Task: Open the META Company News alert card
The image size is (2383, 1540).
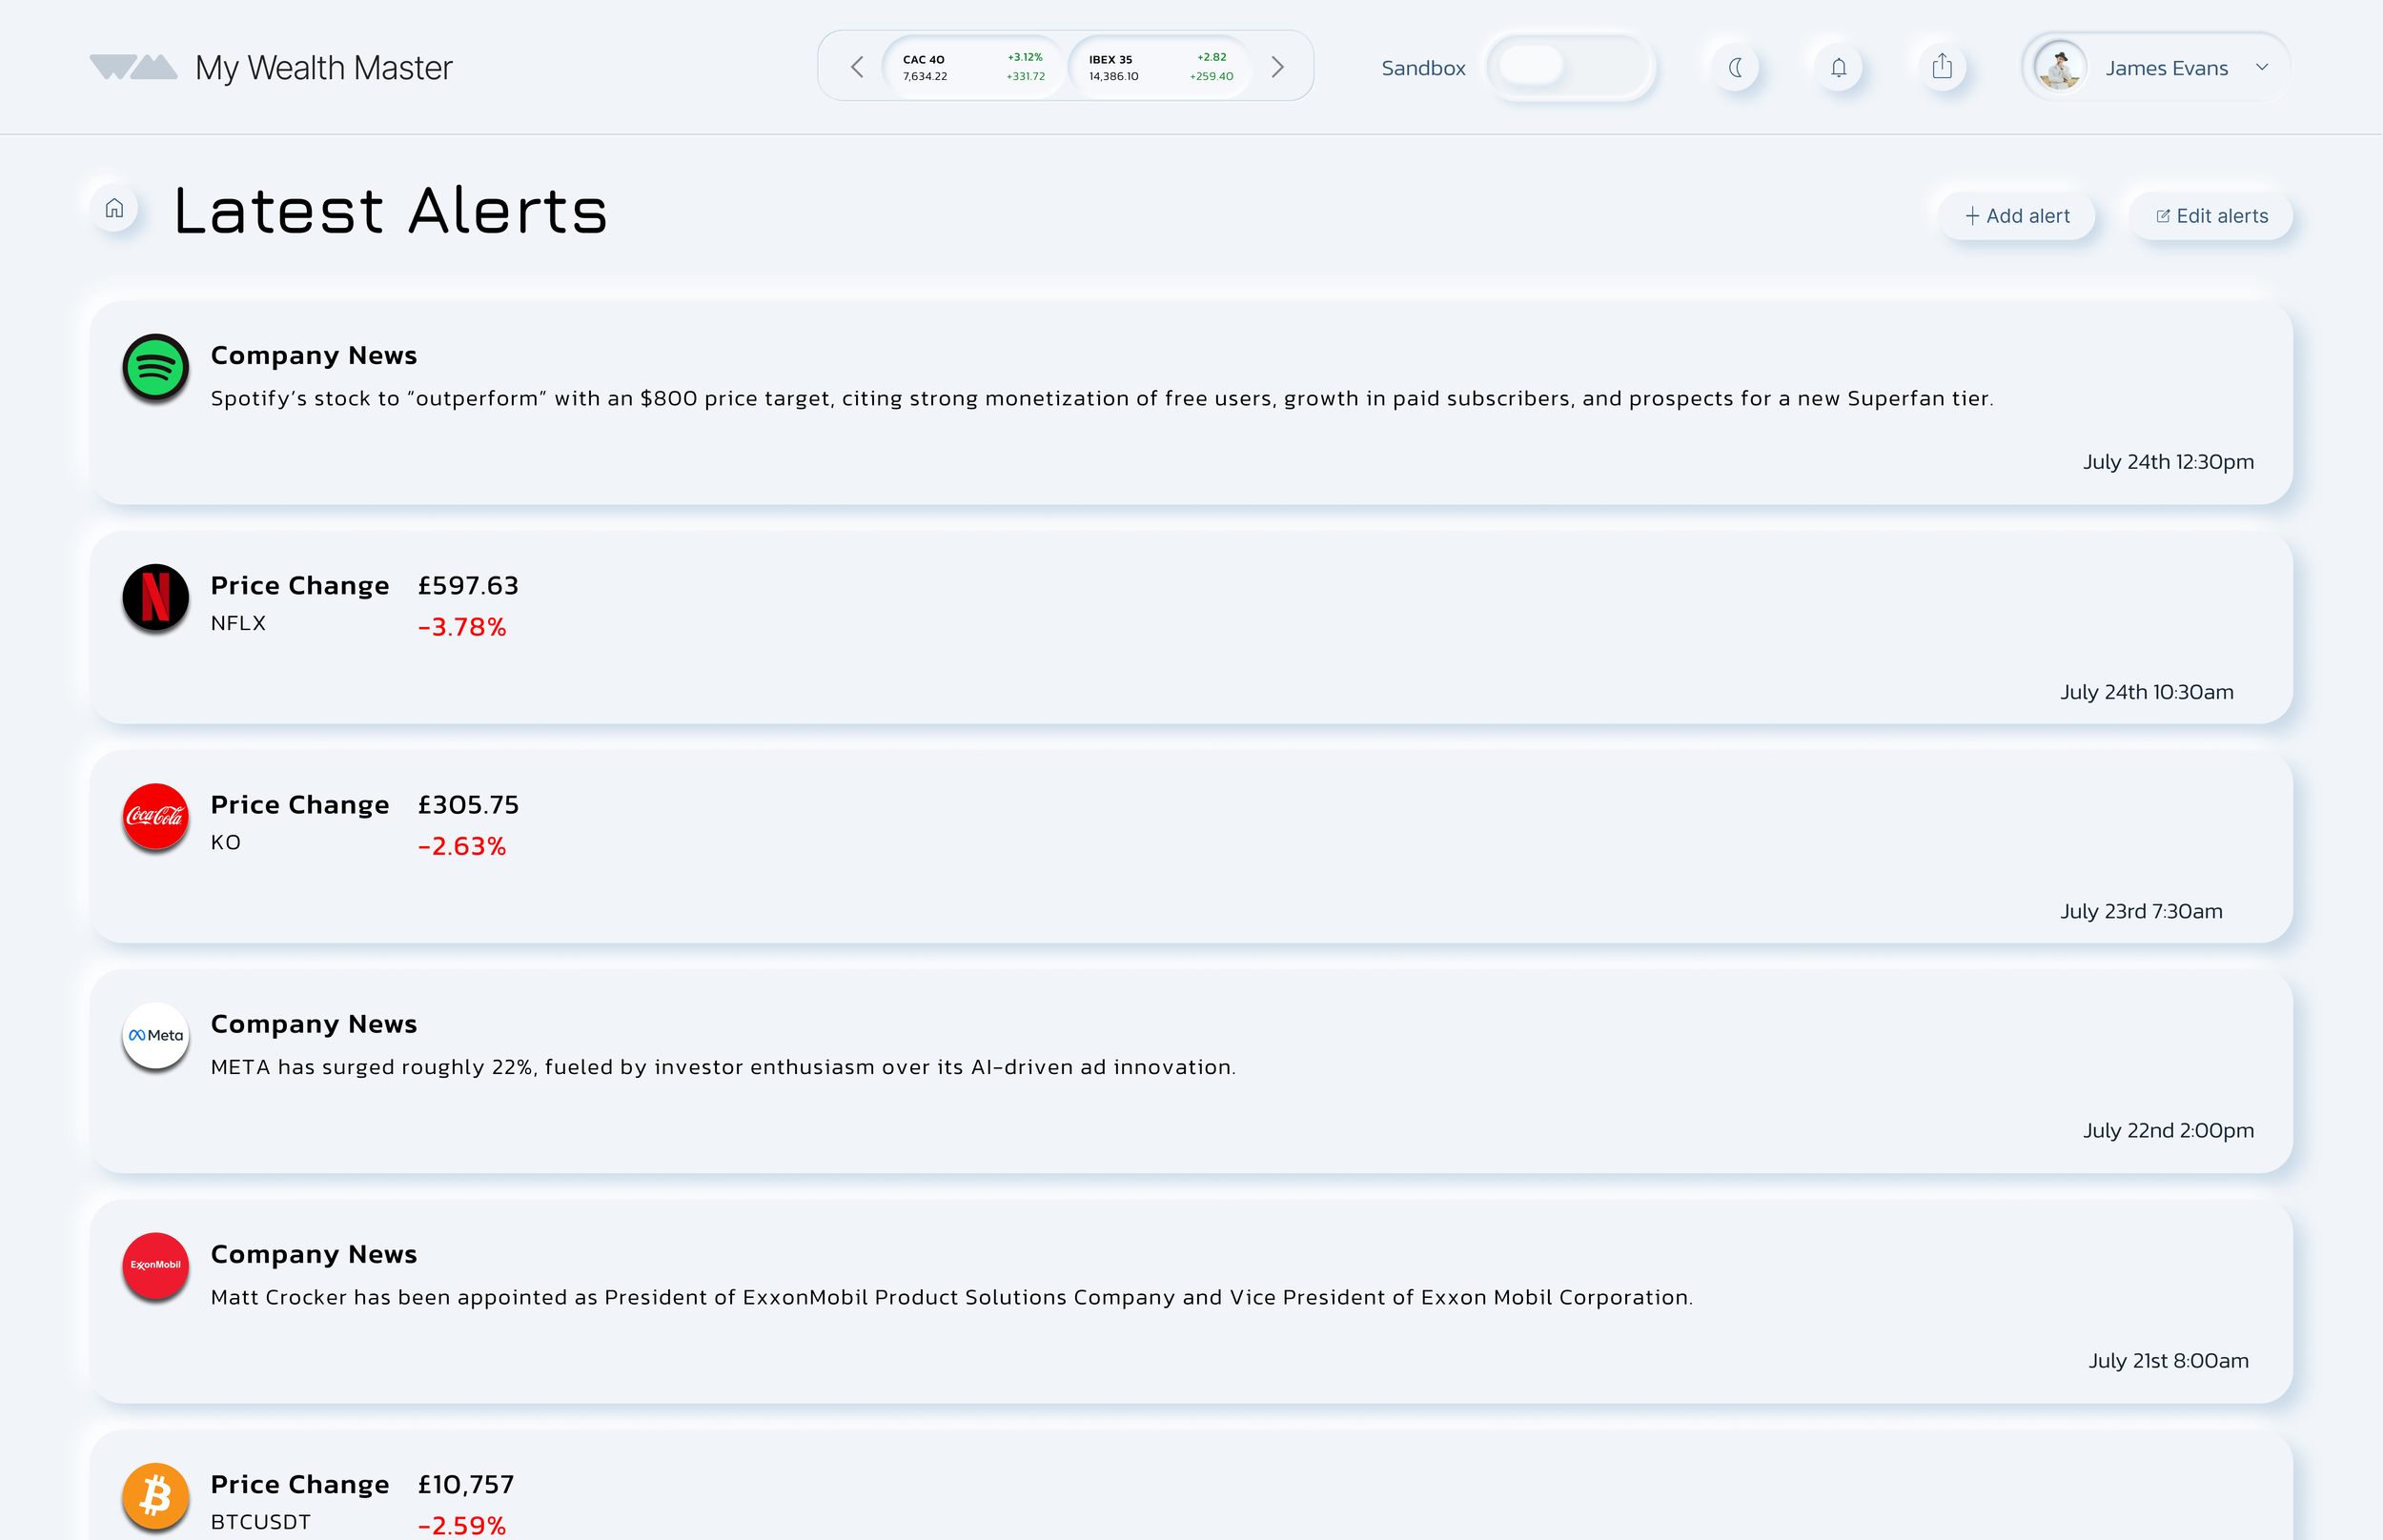Action: click(1190, 1070)
